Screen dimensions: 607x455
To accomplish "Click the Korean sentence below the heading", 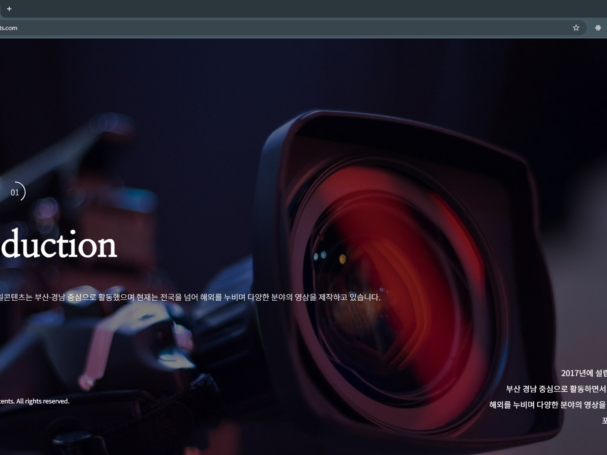I will (190, 297).
